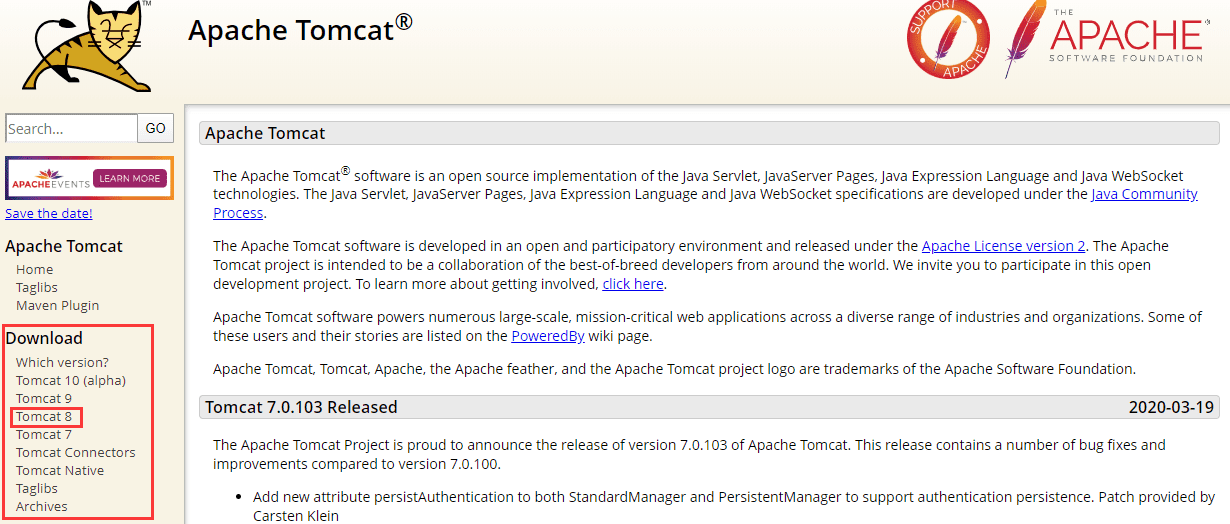Open the Tomcat Connectors download link
The image size is (1230, 524).
[x=76, y=452]
